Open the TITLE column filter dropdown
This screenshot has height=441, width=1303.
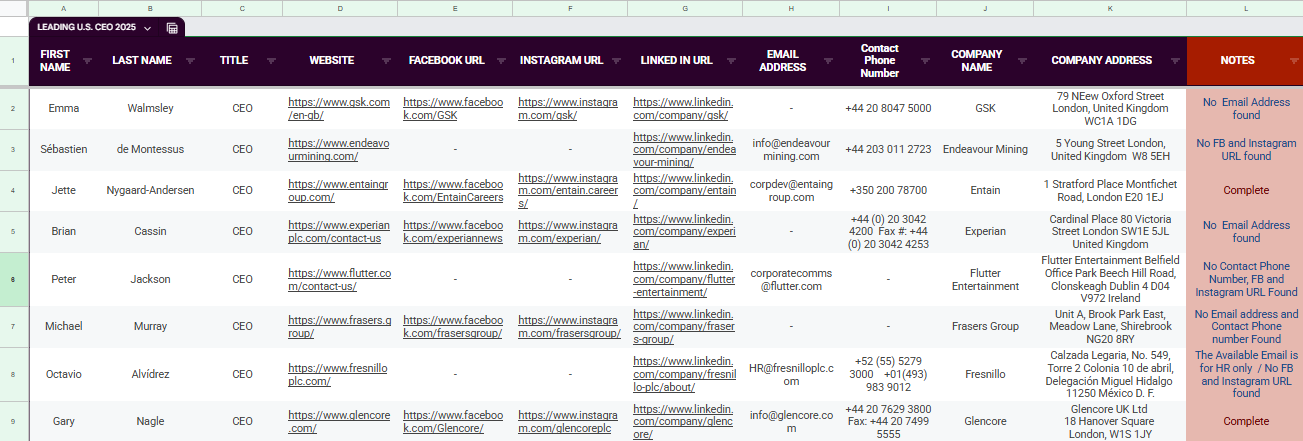click(x=271, y=61)
